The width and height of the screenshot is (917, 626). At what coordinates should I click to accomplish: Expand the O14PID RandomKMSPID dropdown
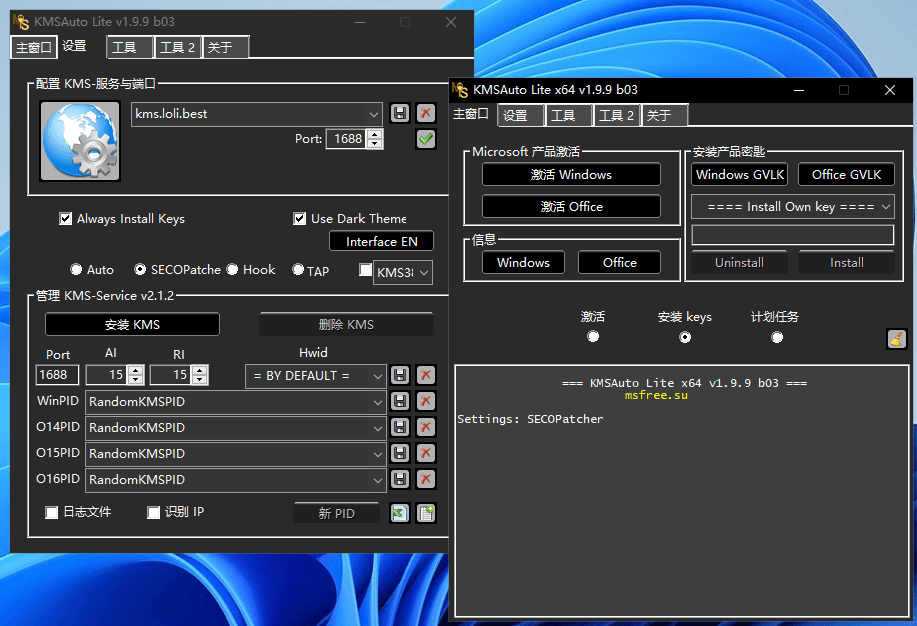pyautogui.click(x=378, y=428)
